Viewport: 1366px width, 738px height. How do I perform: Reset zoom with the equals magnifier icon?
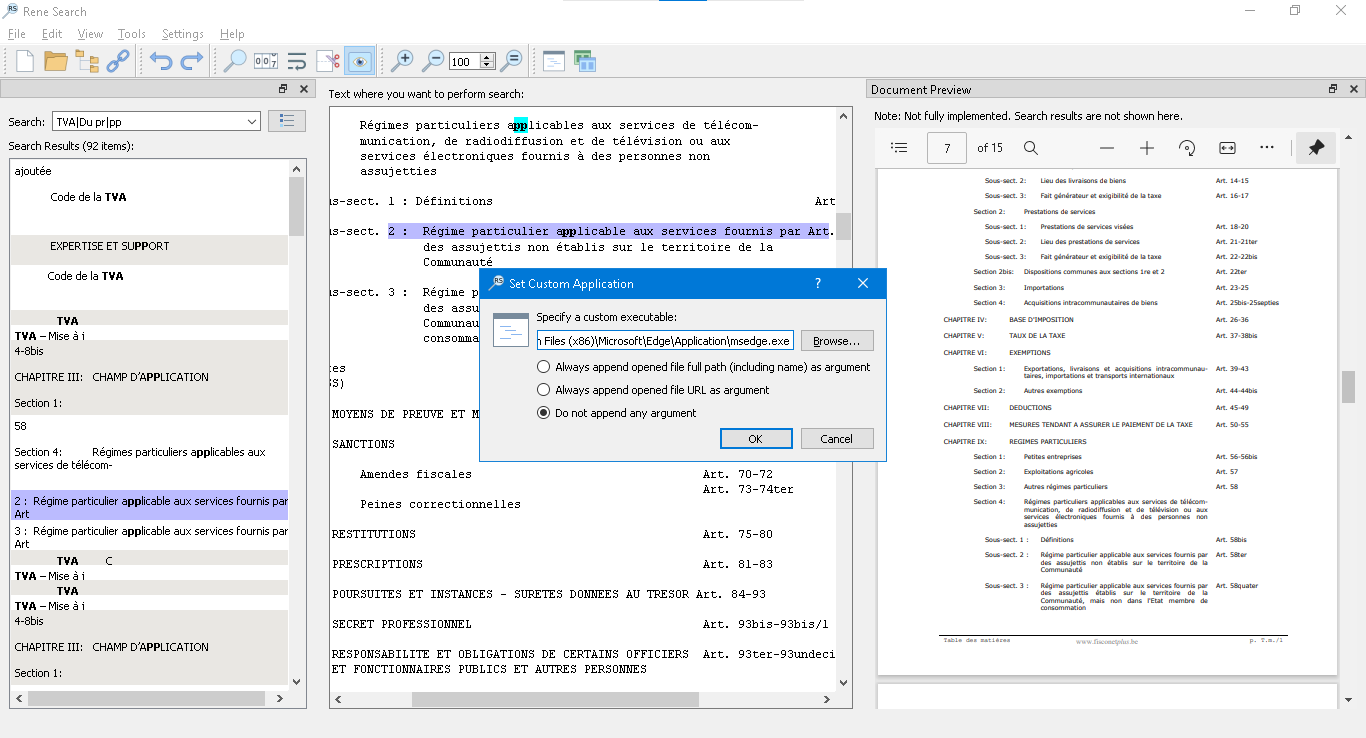click(511, 61)
